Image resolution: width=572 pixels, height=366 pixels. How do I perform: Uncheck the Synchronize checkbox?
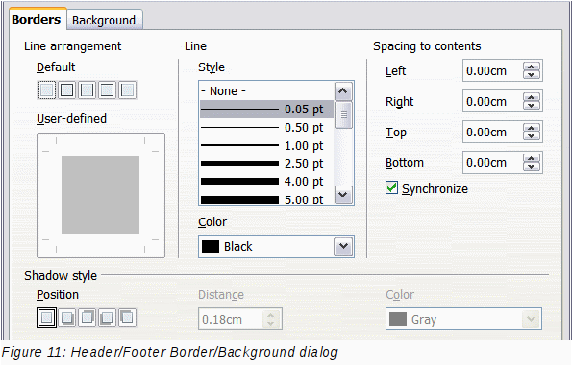point(391,188)
